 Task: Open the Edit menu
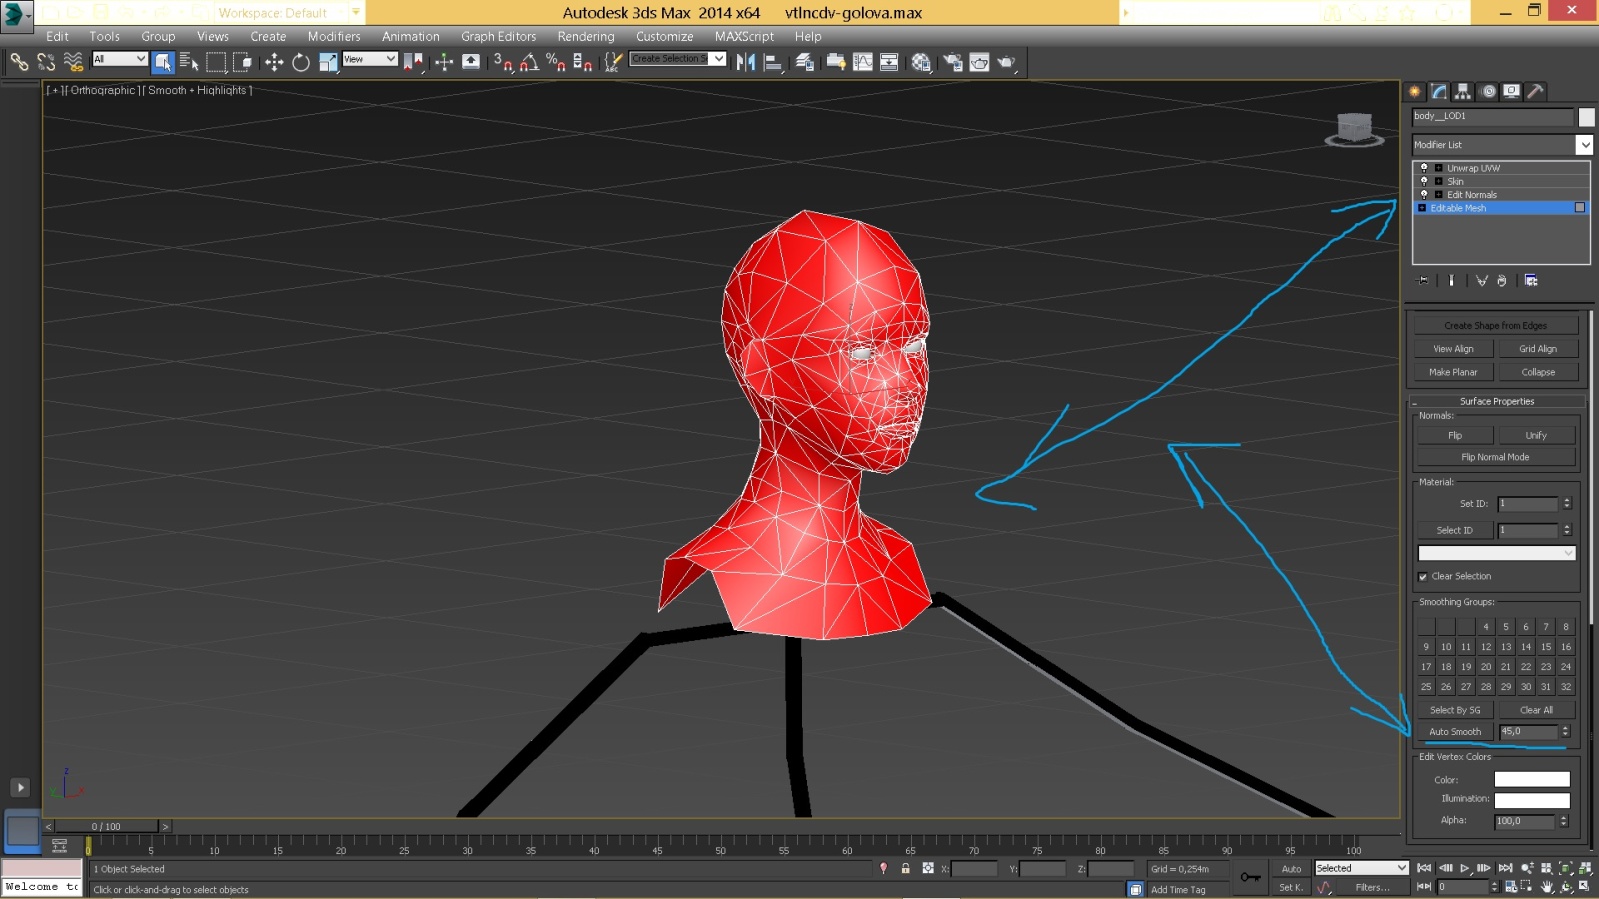coord(58,36)
